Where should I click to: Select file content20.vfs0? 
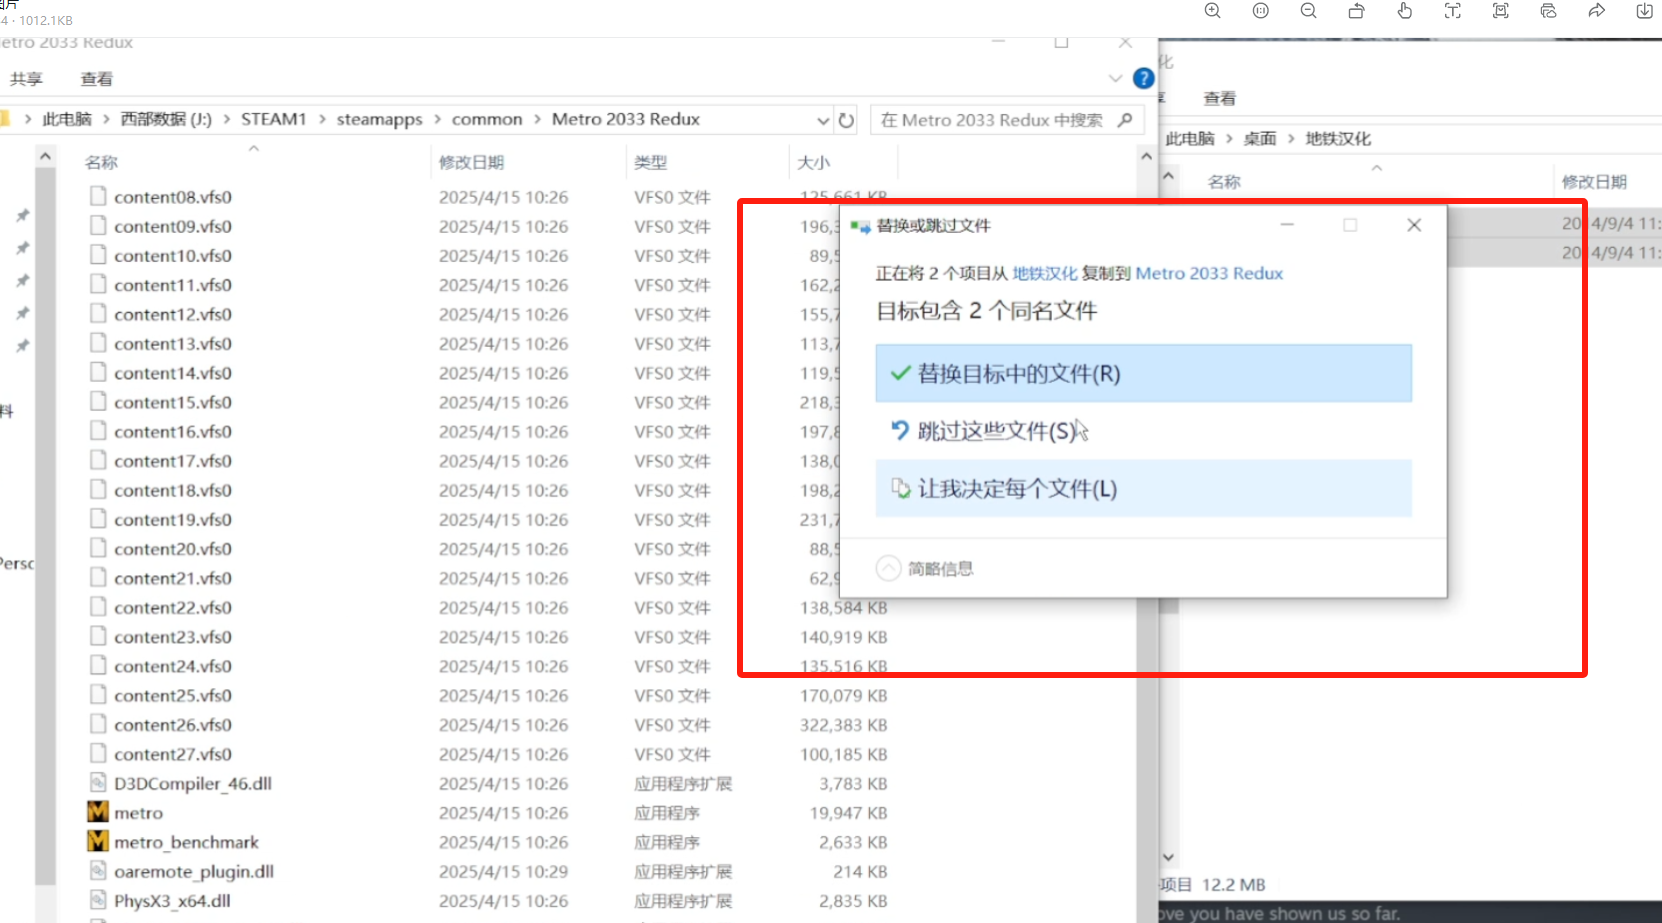173,549
